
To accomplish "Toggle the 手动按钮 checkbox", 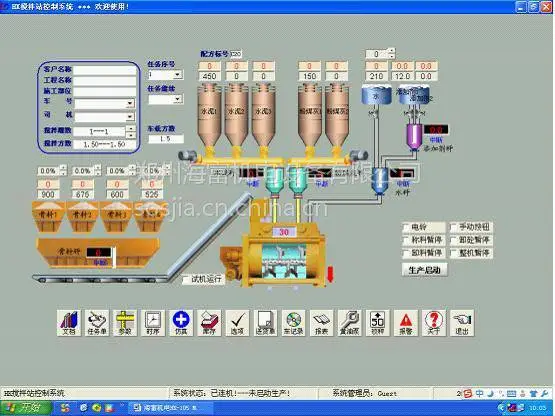I will [453, 227].
